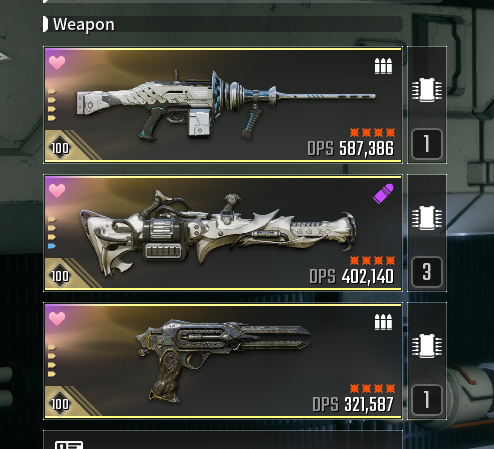Click level 100 badge on first weapon
The height and width of the screenshot is (449, 494).
(60, 148)
